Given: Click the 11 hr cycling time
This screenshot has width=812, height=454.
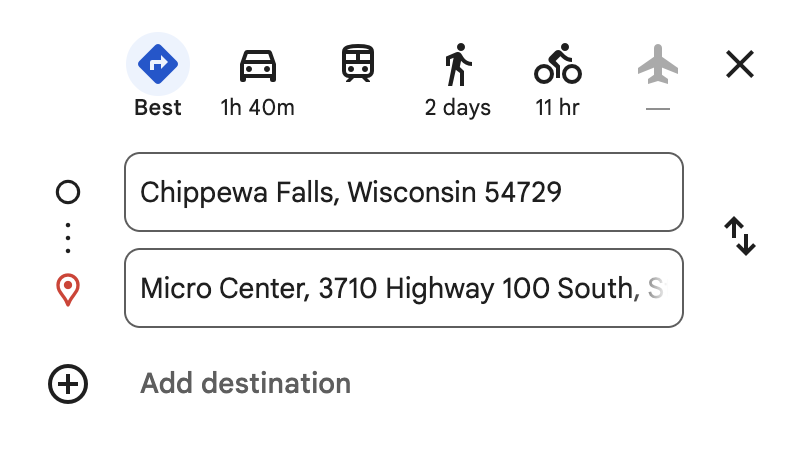Looking at the screenshot, I should [x=557, y=108].
